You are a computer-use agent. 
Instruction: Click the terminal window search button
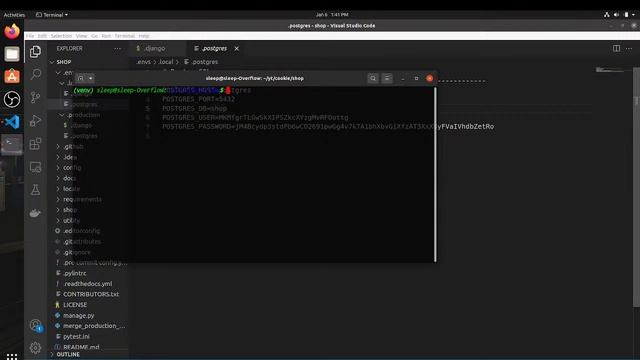coord(373,78)
